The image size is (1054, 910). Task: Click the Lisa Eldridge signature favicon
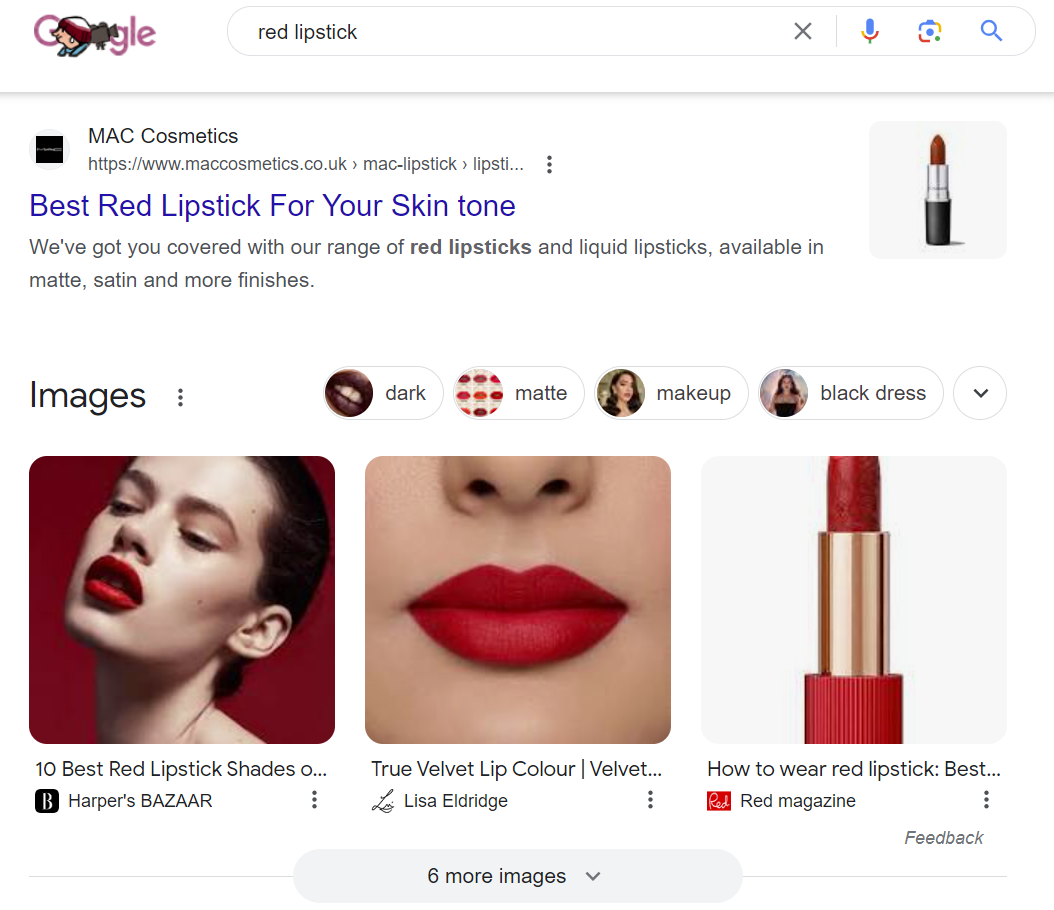click(x=383, y=801)
